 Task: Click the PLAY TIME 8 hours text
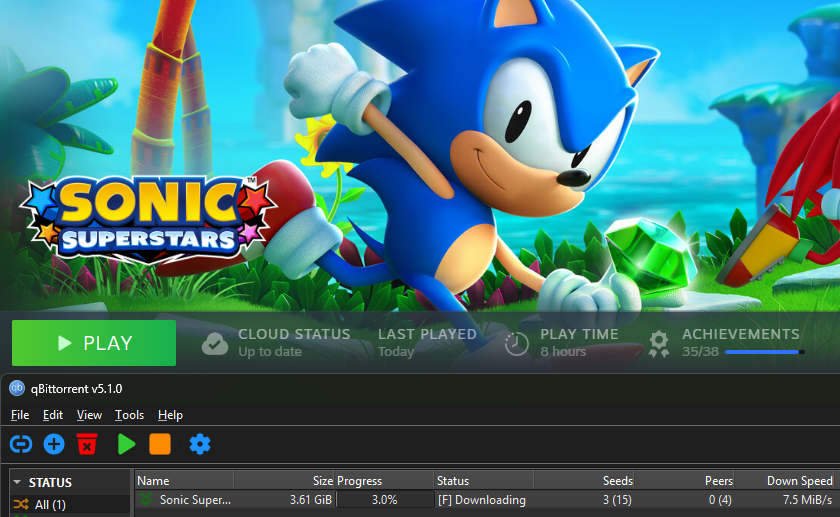point(579,343)
